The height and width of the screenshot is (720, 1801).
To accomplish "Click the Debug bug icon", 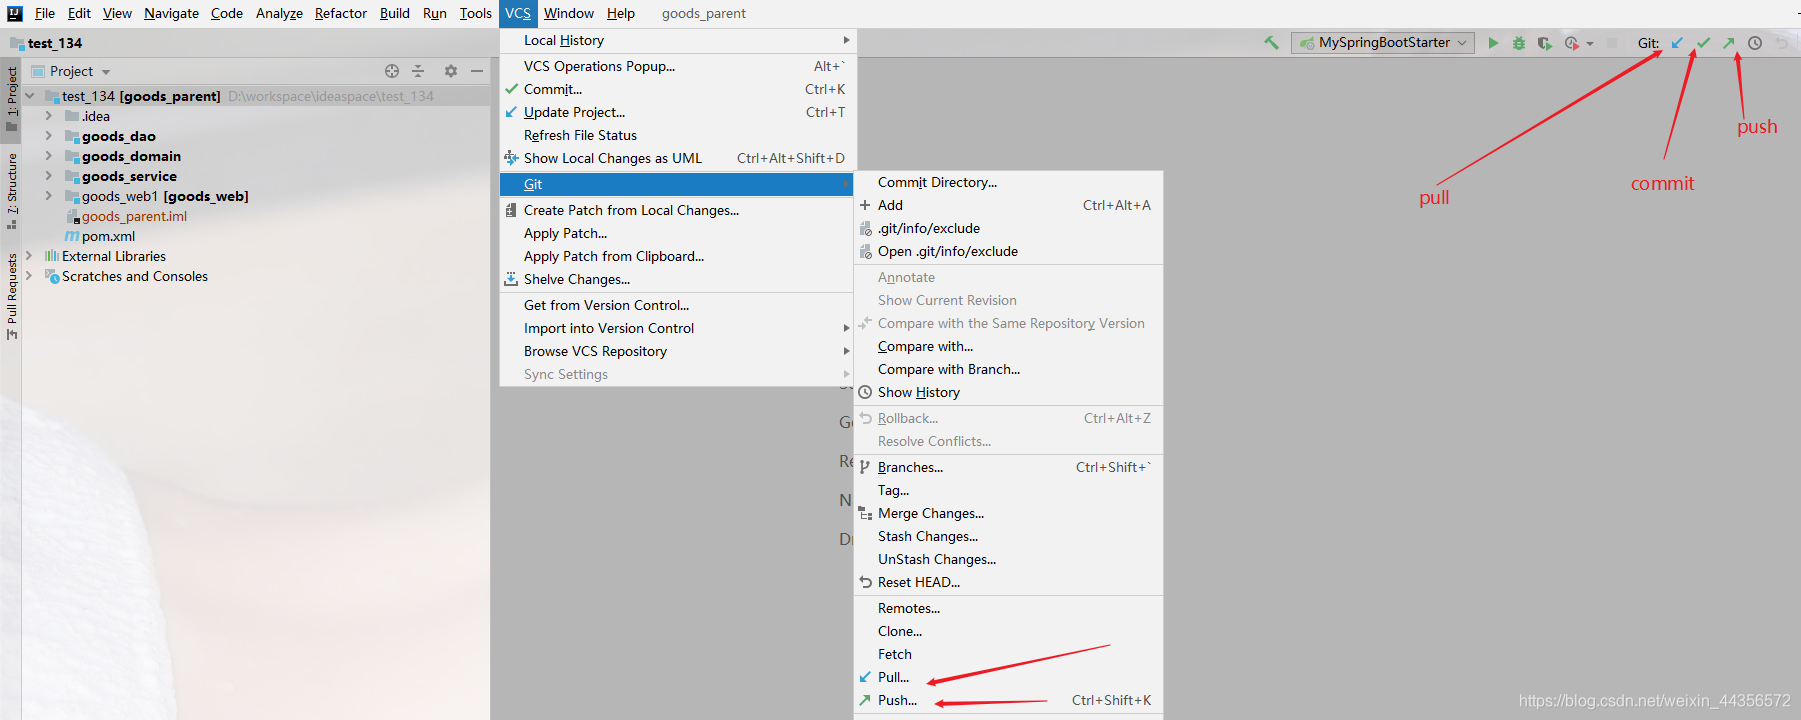I will point(1519,43).
